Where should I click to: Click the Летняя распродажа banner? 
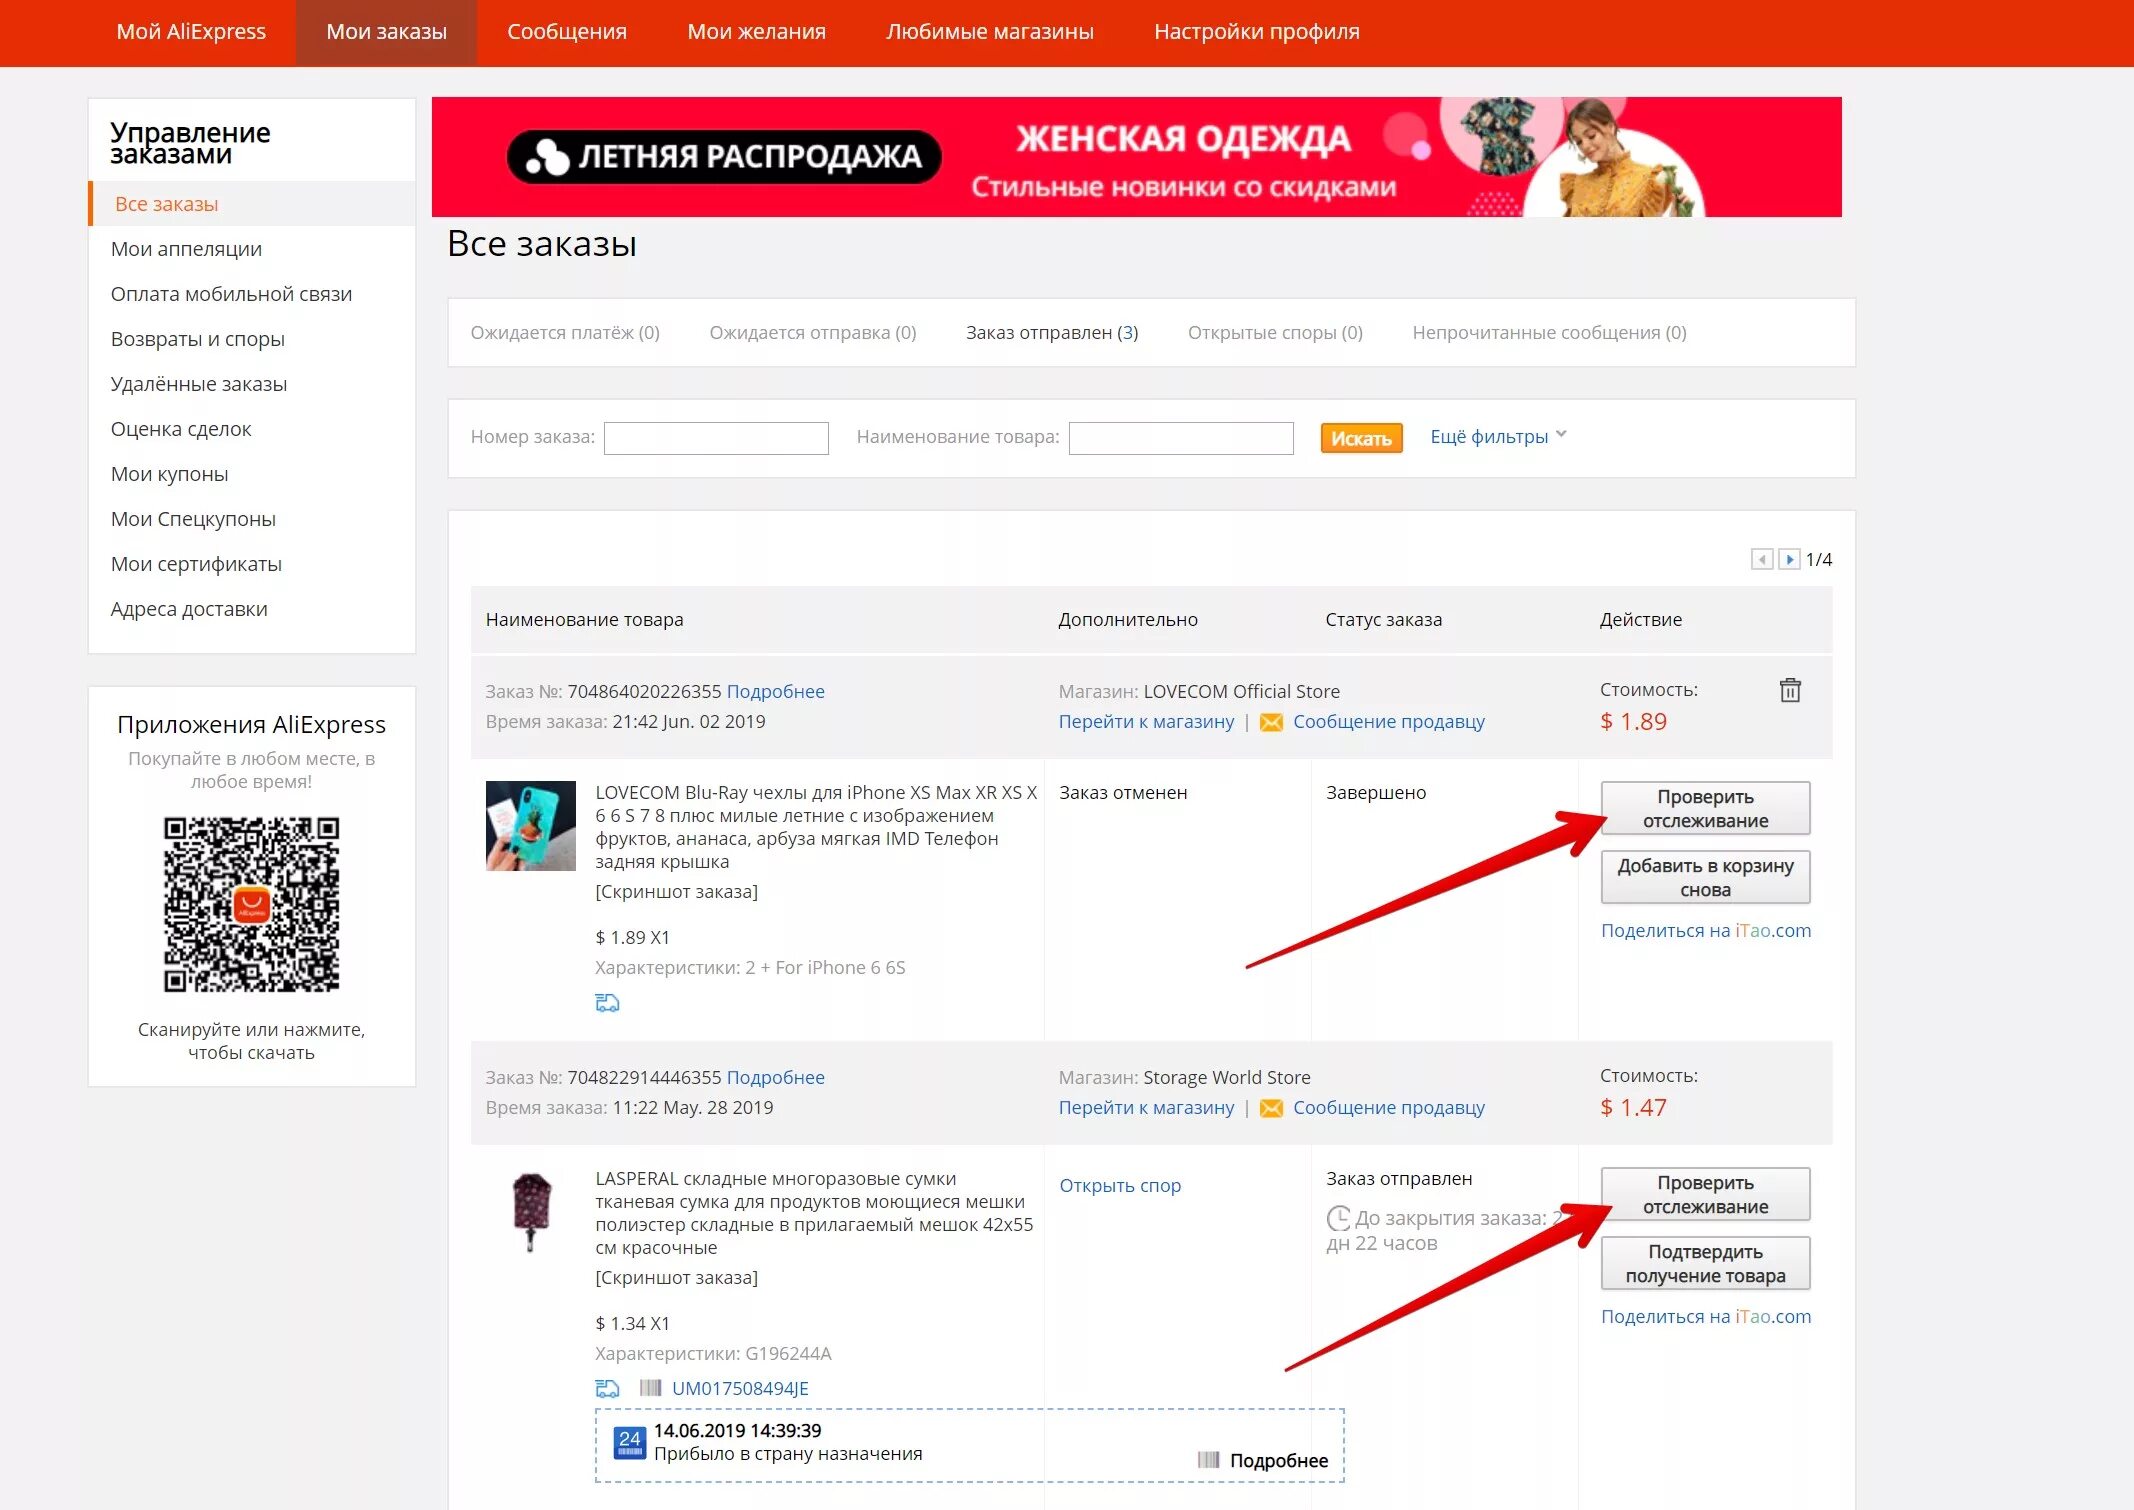click(x=1137, y=157)
